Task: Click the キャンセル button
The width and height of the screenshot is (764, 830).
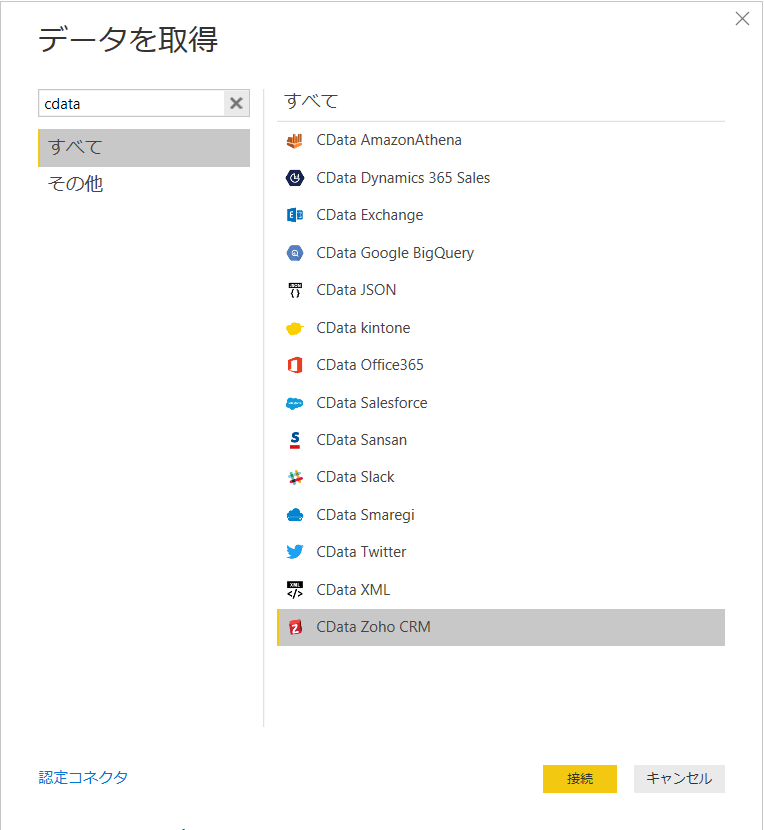Action: (679, 779)
